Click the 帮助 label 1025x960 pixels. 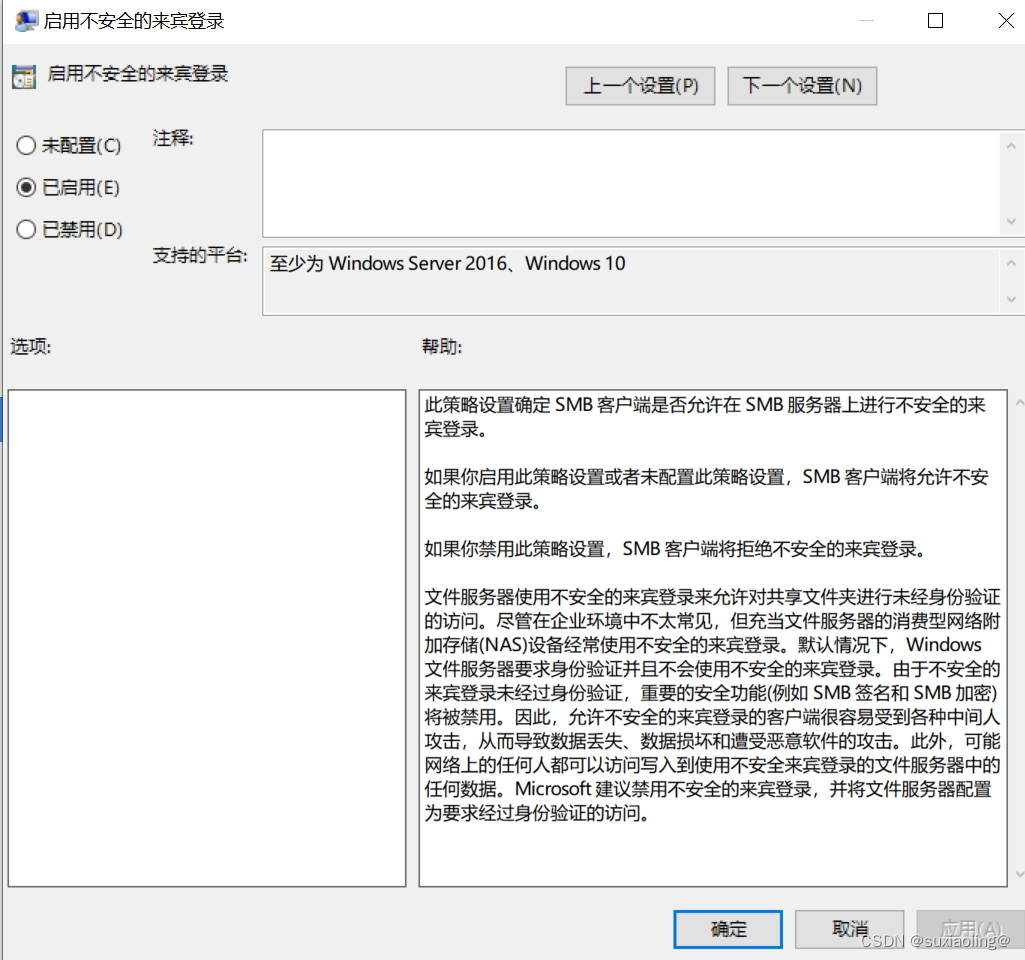click(442, 346)
